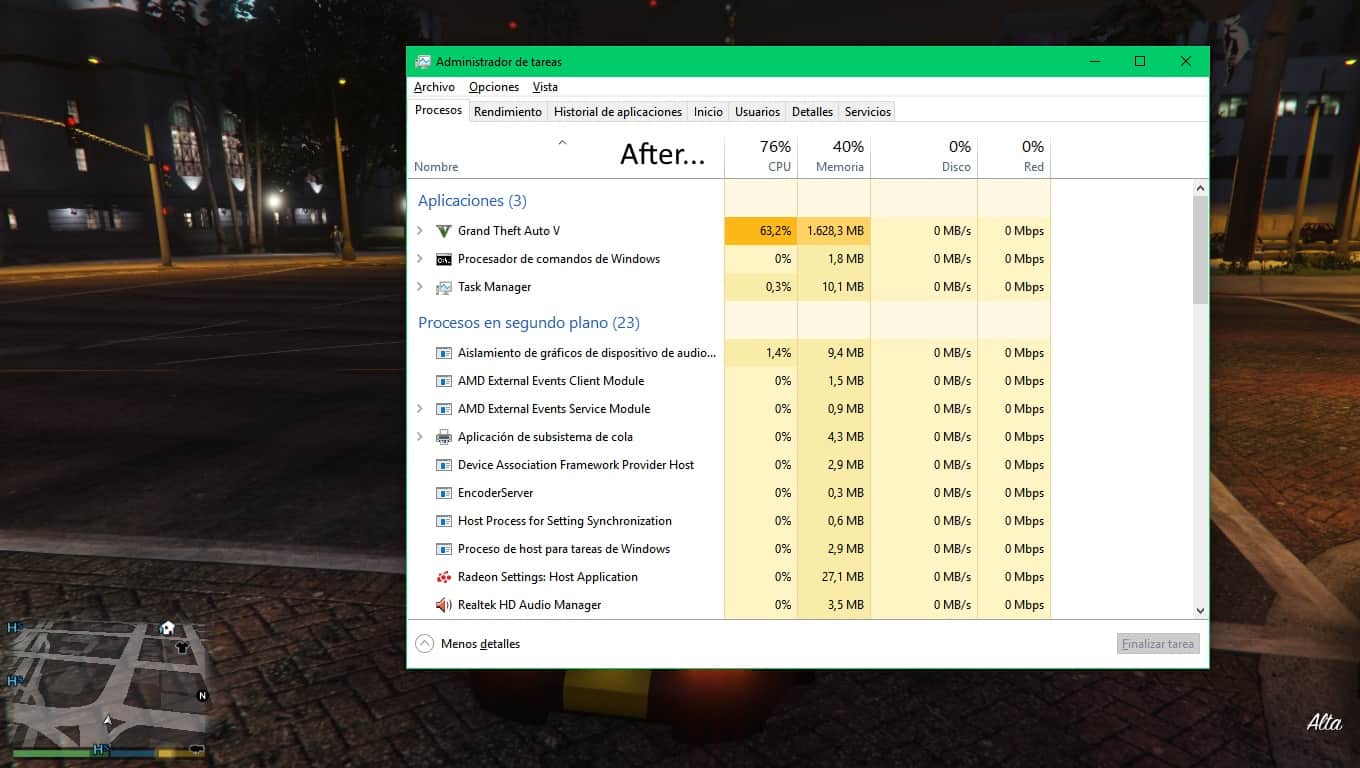Open the Opciones menu

[494, 87]
